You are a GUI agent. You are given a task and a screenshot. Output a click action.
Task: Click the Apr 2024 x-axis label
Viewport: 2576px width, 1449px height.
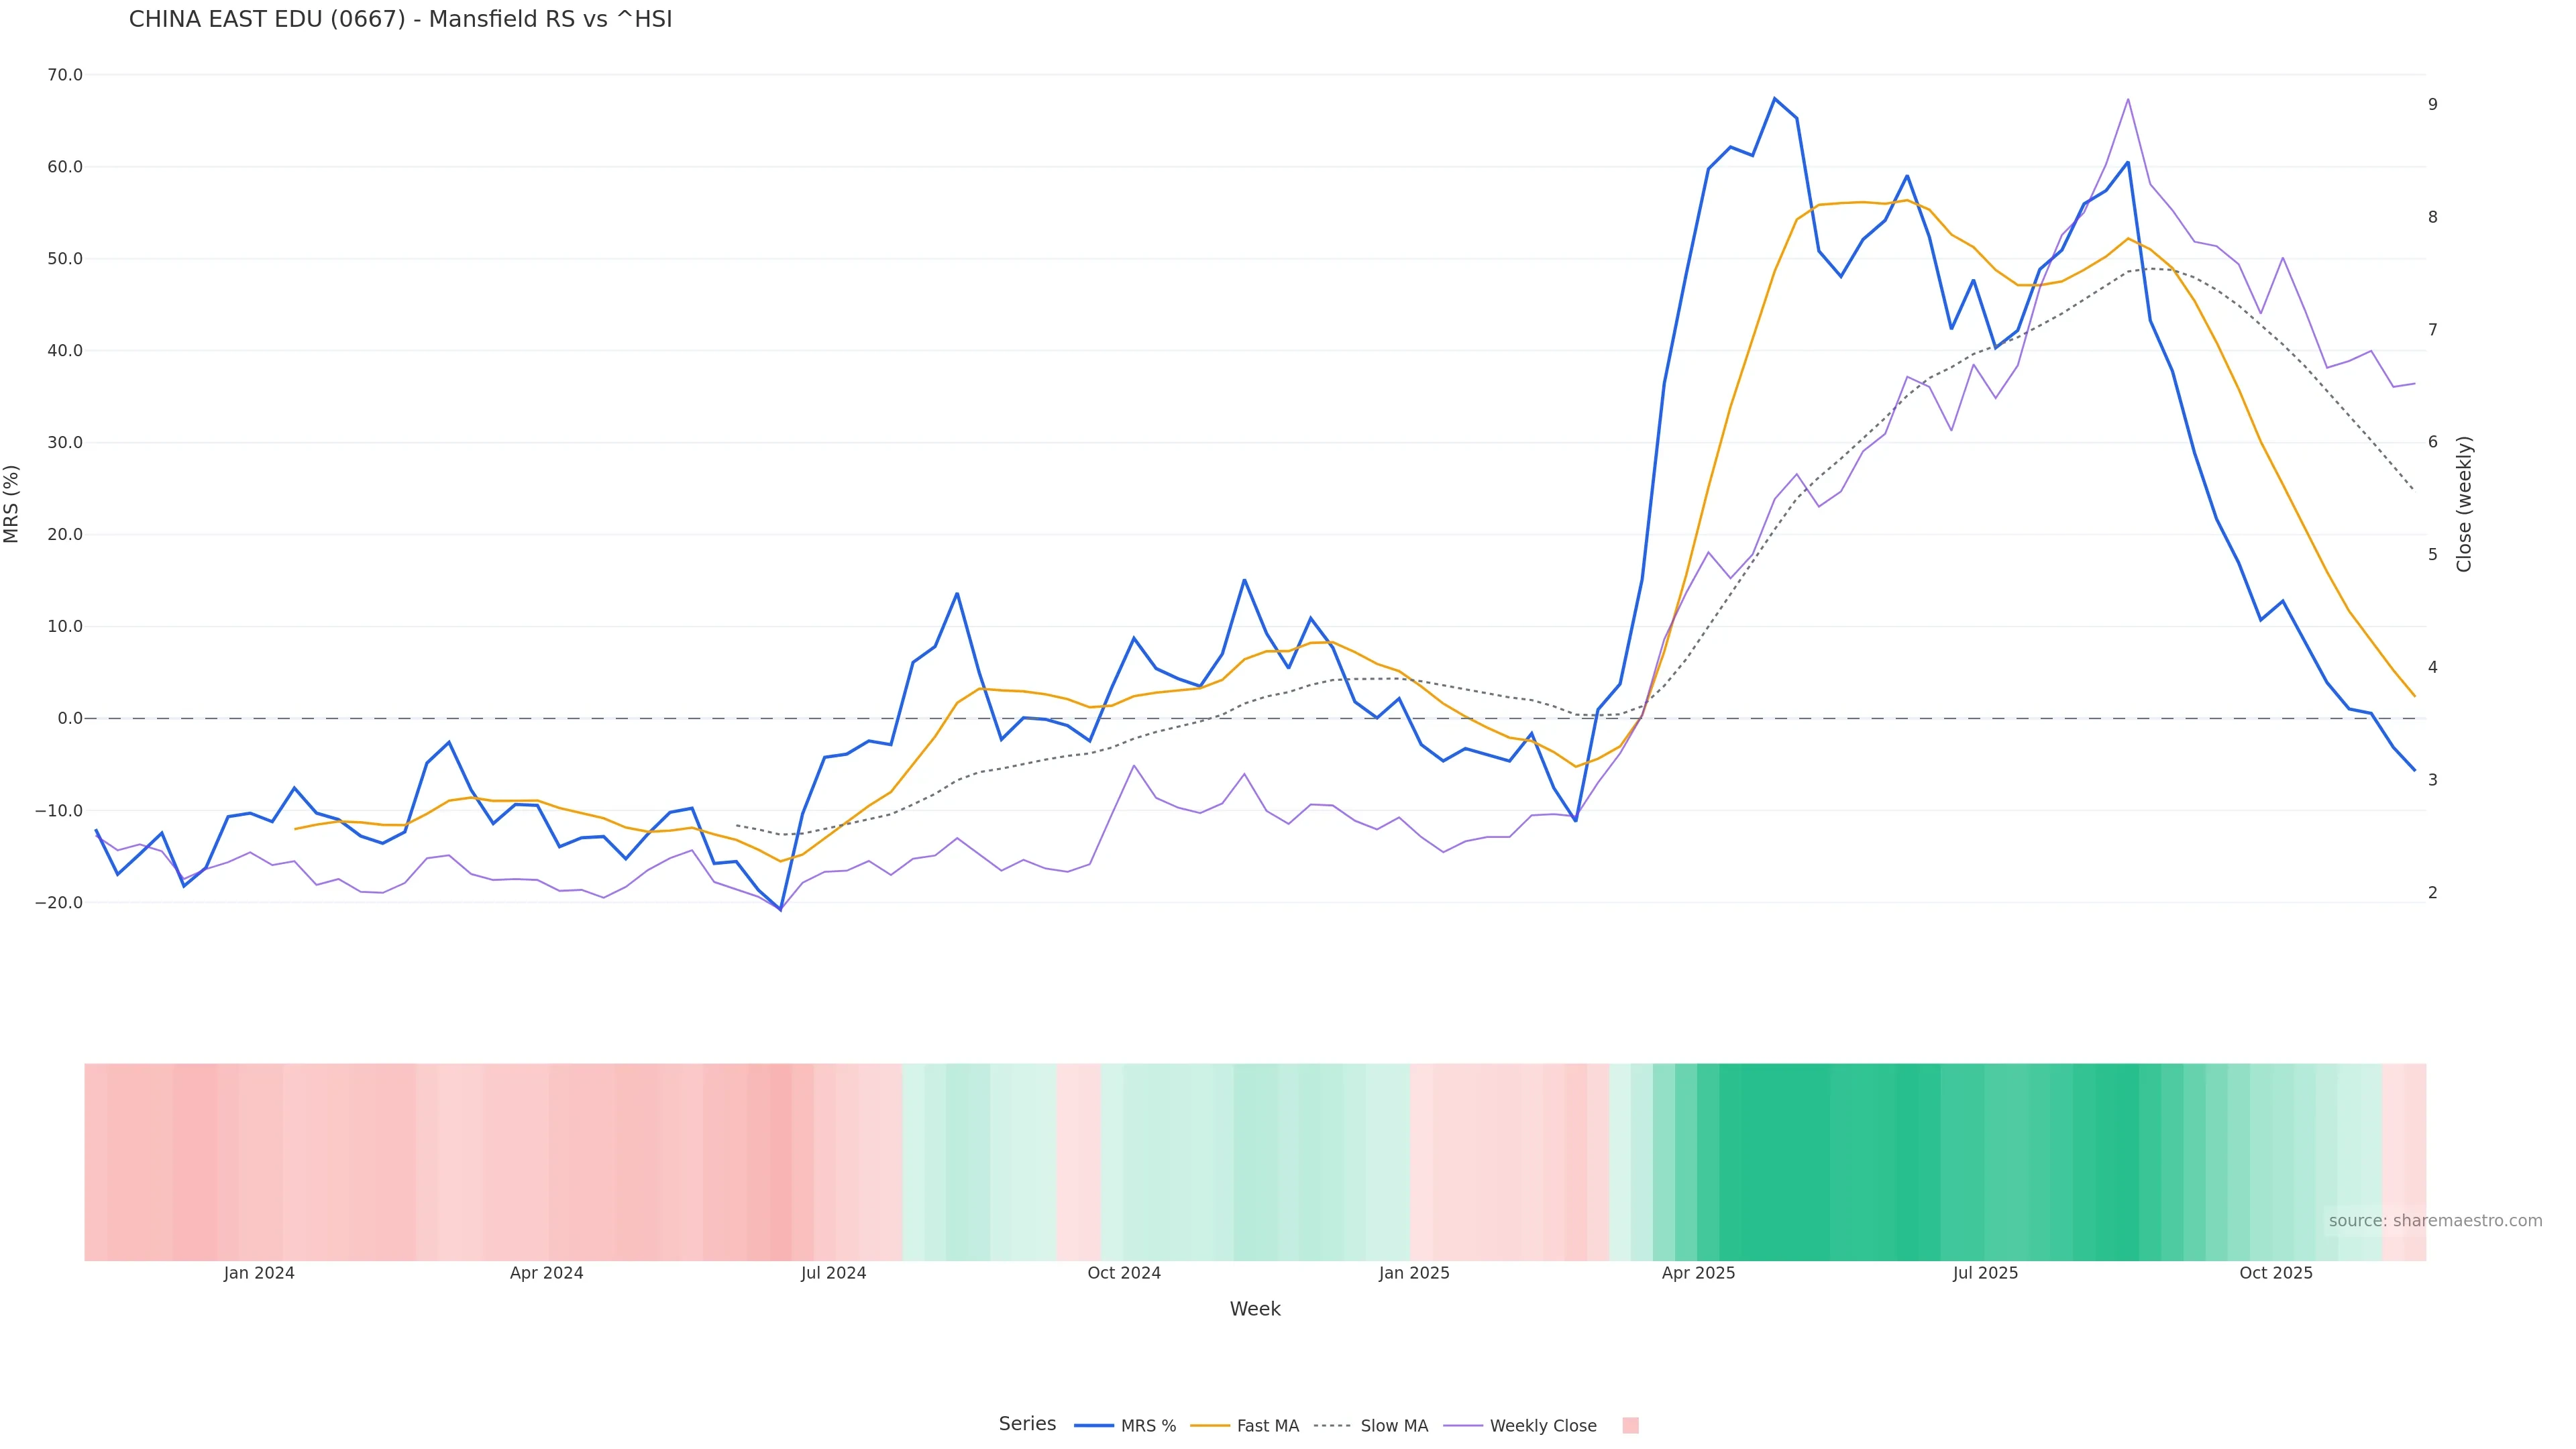tap(546, 1273)
